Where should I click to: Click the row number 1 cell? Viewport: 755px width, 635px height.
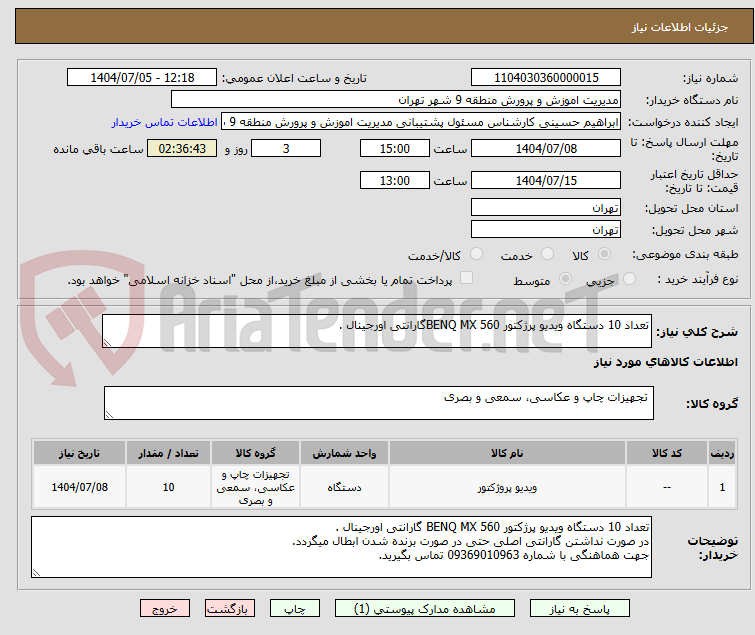coord(722,487)
